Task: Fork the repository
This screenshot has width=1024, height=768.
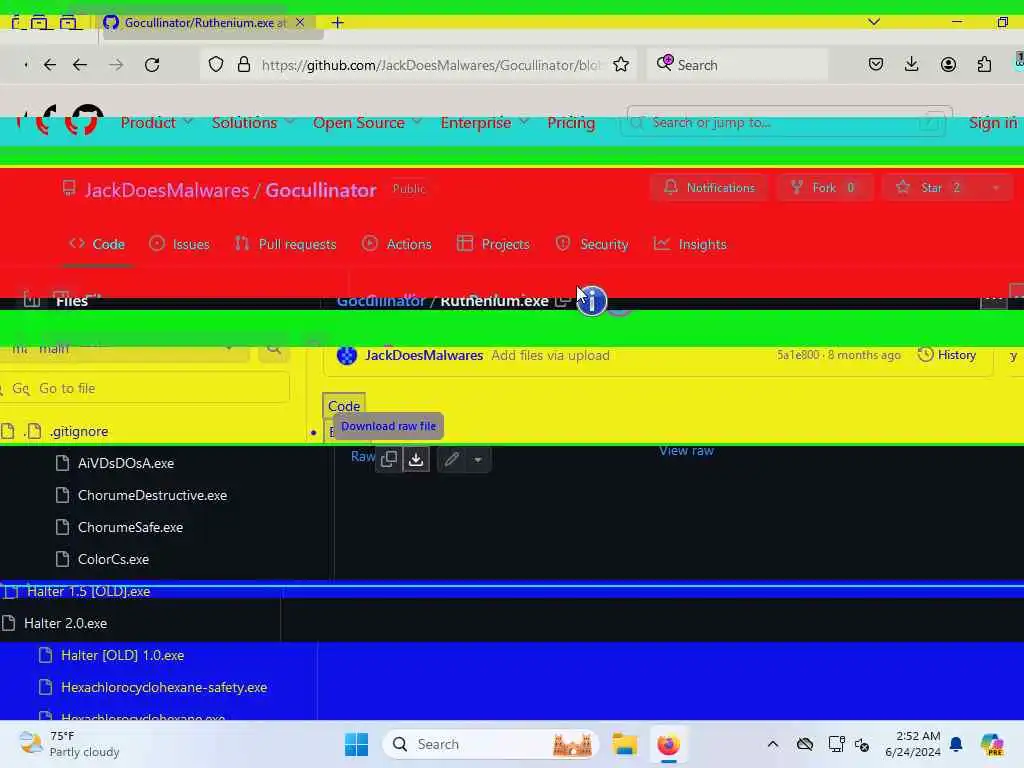Action: [824, 187]
